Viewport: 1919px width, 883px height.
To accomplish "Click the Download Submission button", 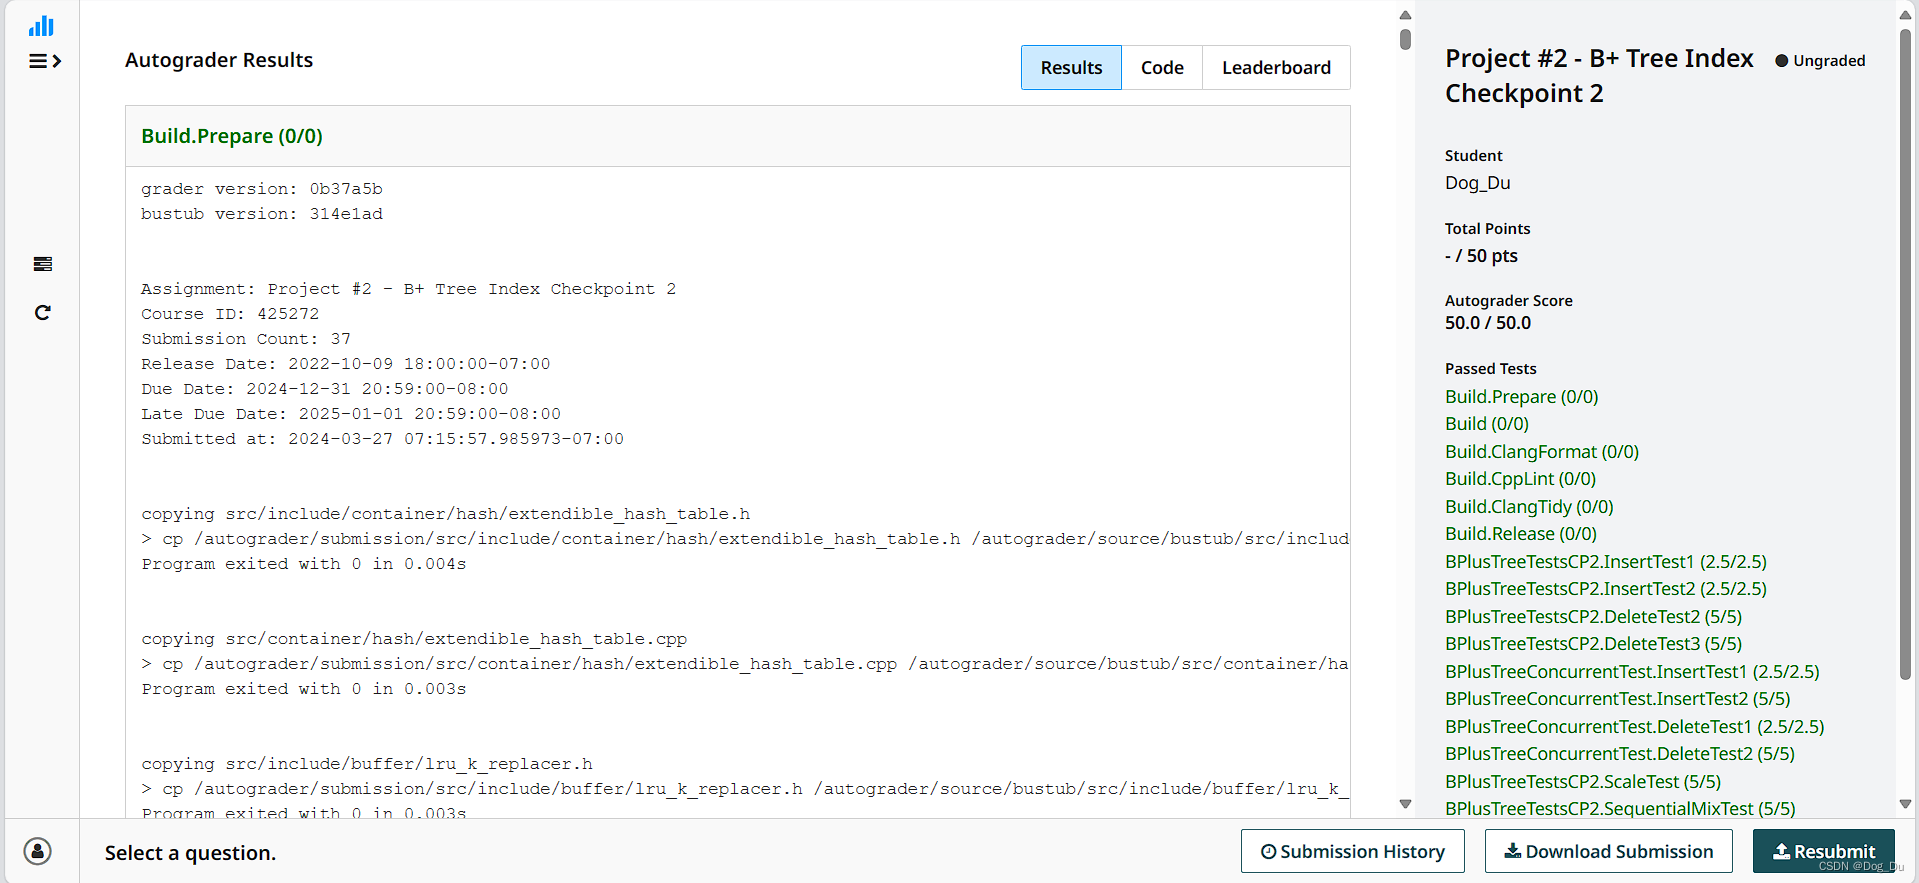I will point(1609,851).
